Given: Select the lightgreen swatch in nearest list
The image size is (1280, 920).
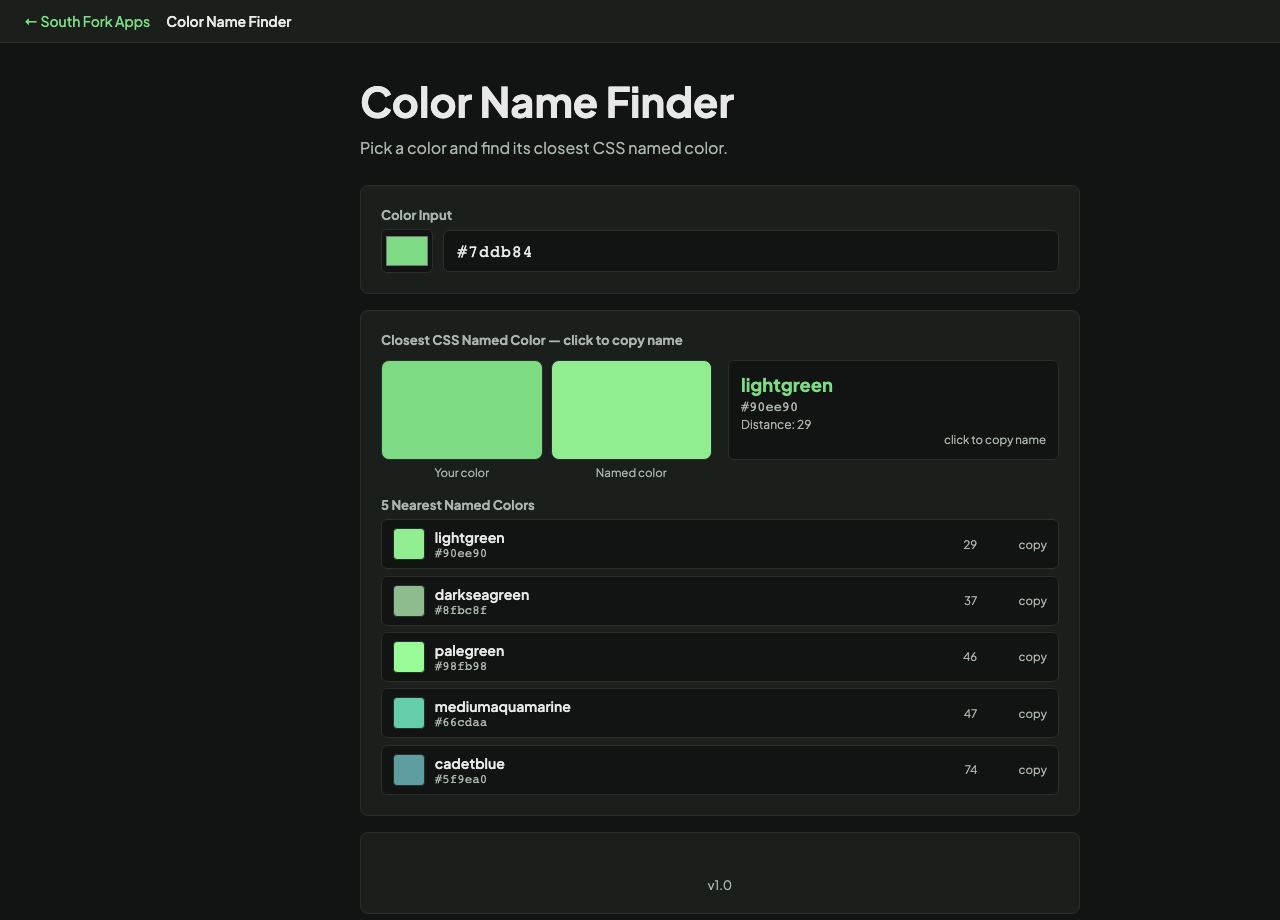Looking at the screenshot, I should click(409, 544).
